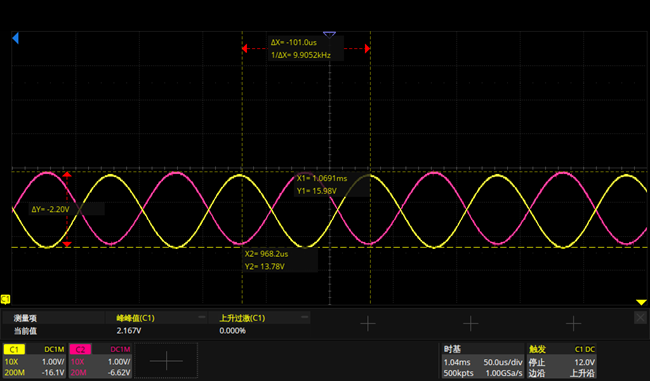The height and width of the screenshot is (381, 650).
Task: Select the right red ΔX arrow
Action: (x=367, y=49)
